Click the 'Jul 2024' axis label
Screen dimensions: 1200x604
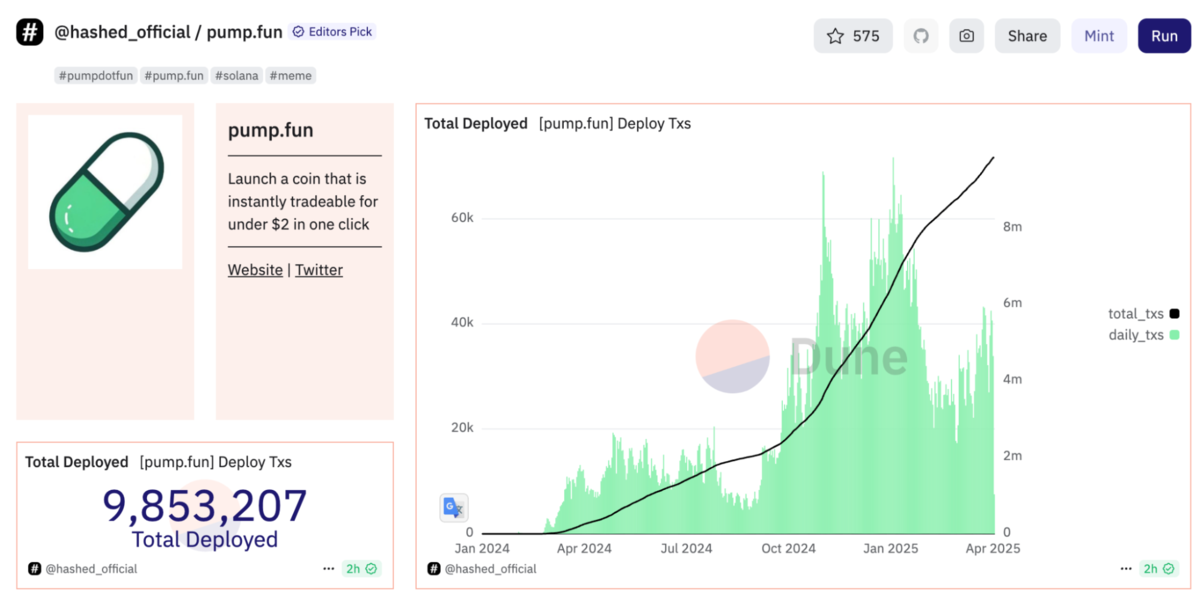(685, 549)
